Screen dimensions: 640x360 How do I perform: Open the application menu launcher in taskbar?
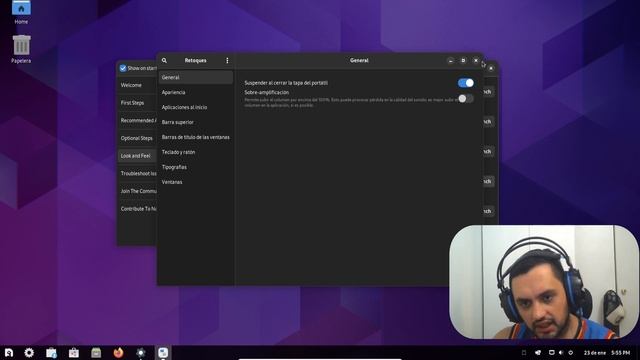pos(9,352)
